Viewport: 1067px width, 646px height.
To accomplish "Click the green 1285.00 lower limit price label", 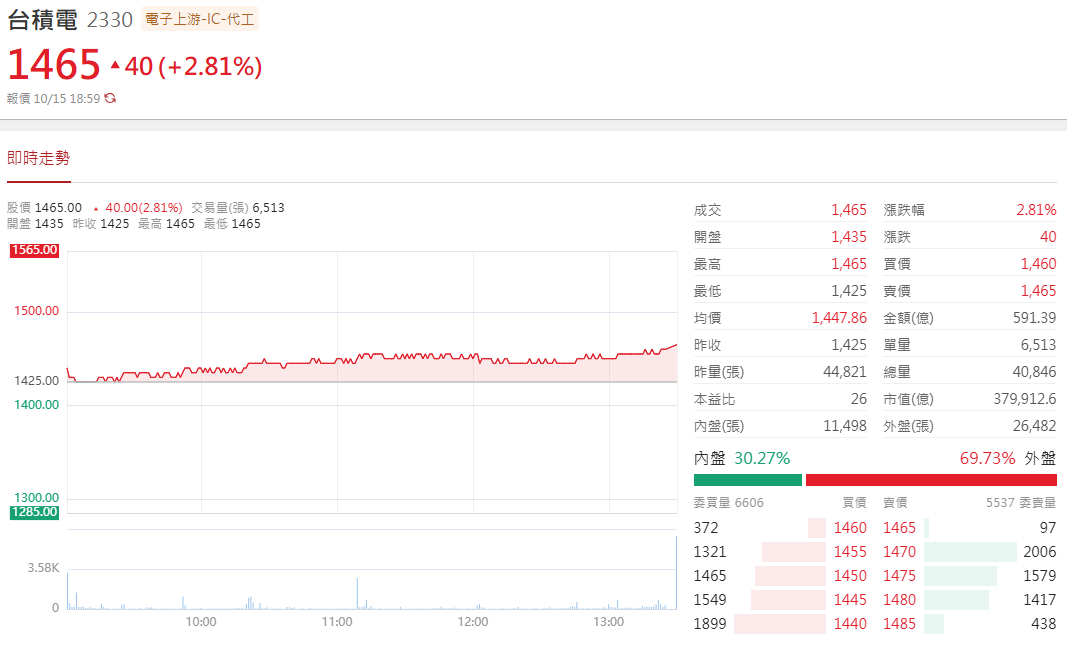I will [x=35, y=512].
